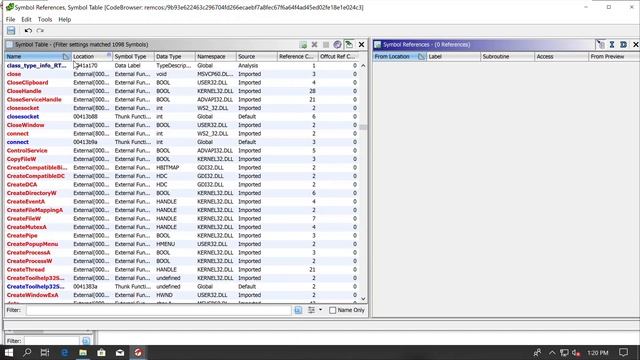Open the Help menu

point(64,19)
